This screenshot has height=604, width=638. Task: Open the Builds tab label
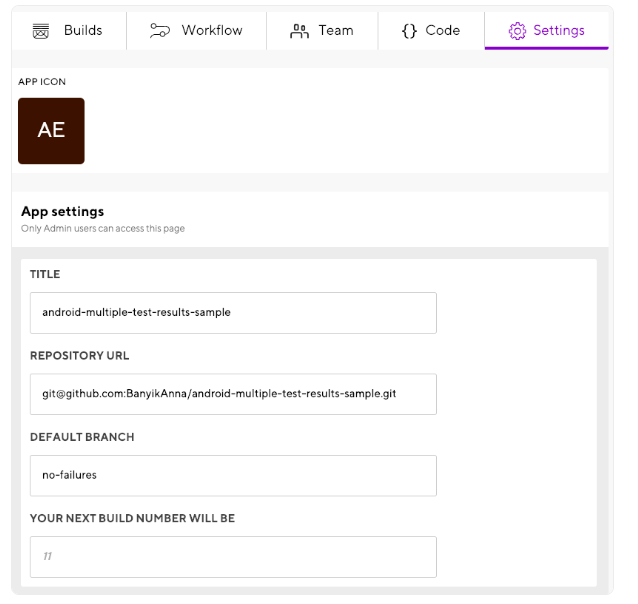point(83,31)
